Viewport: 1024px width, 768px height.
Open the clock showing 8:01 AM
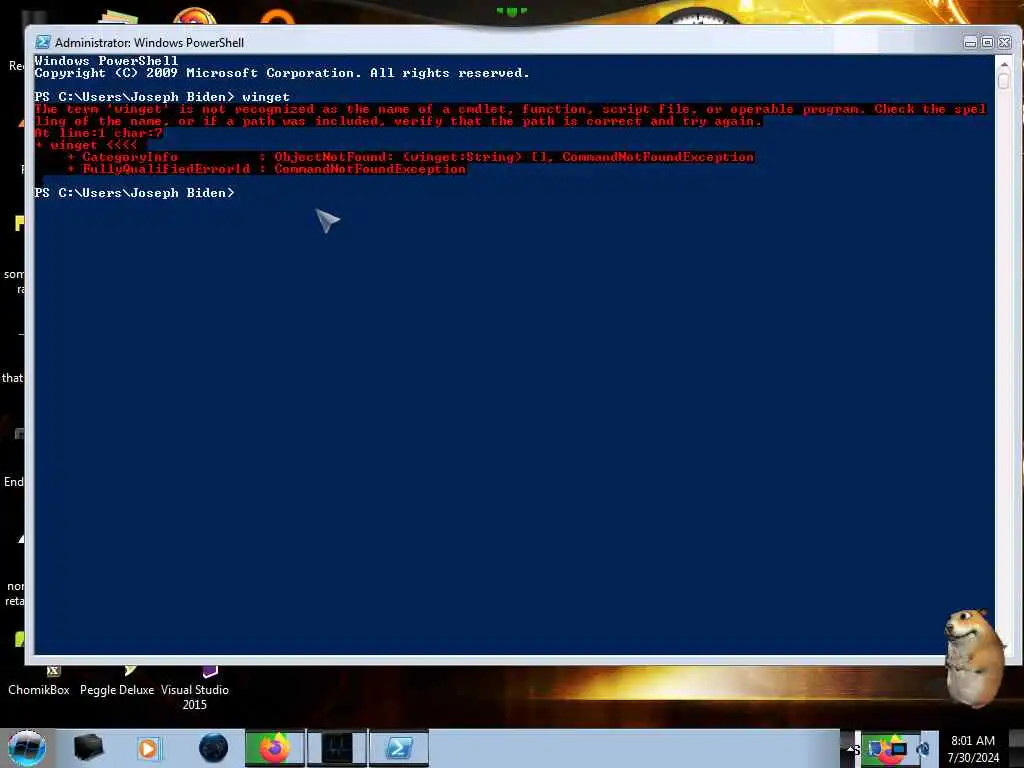click(x=973, y=749)
